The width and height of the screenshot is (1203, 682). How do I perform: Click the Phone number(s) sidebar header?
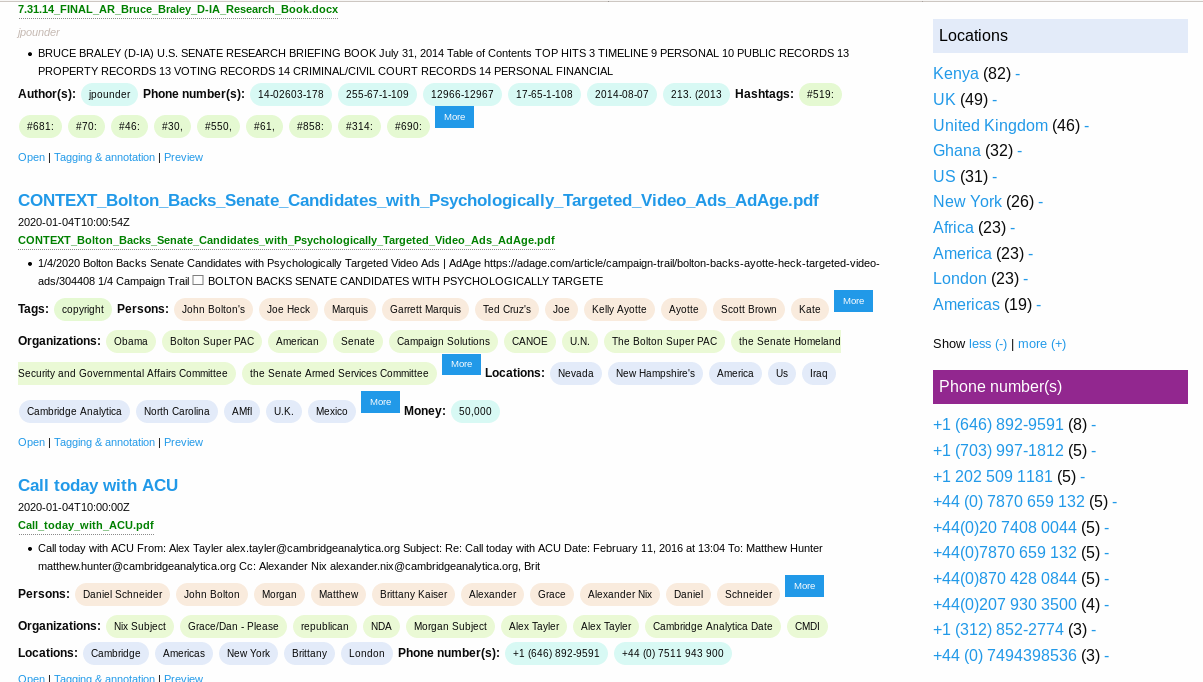(1060, 387)
